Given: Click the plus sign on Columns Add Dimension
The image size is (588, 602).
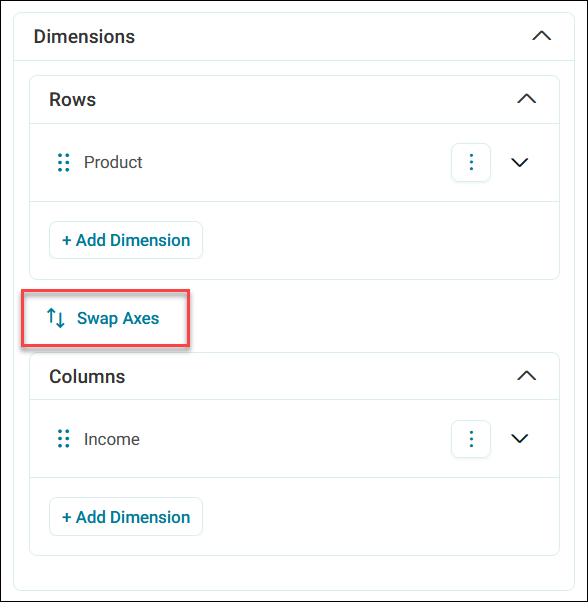Looking at the screenshot, I should tap(67, 518).
